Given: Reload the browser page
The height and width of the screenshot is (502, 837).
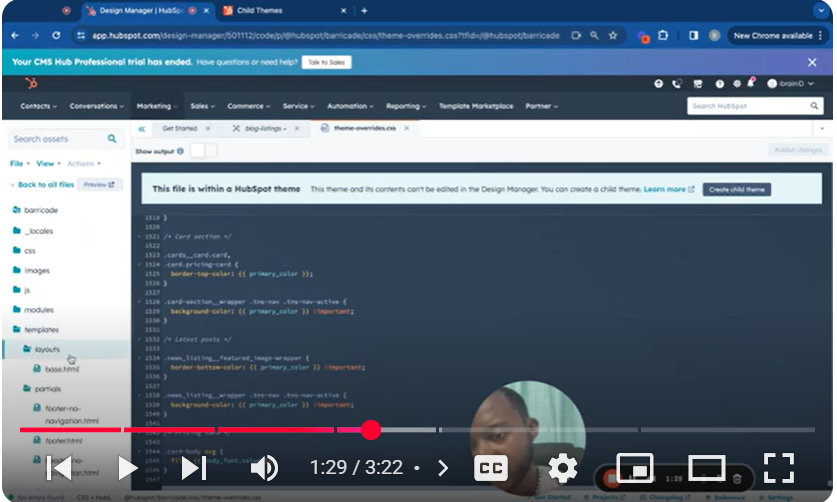Looking at the screenshot, I should click(56, 35).
